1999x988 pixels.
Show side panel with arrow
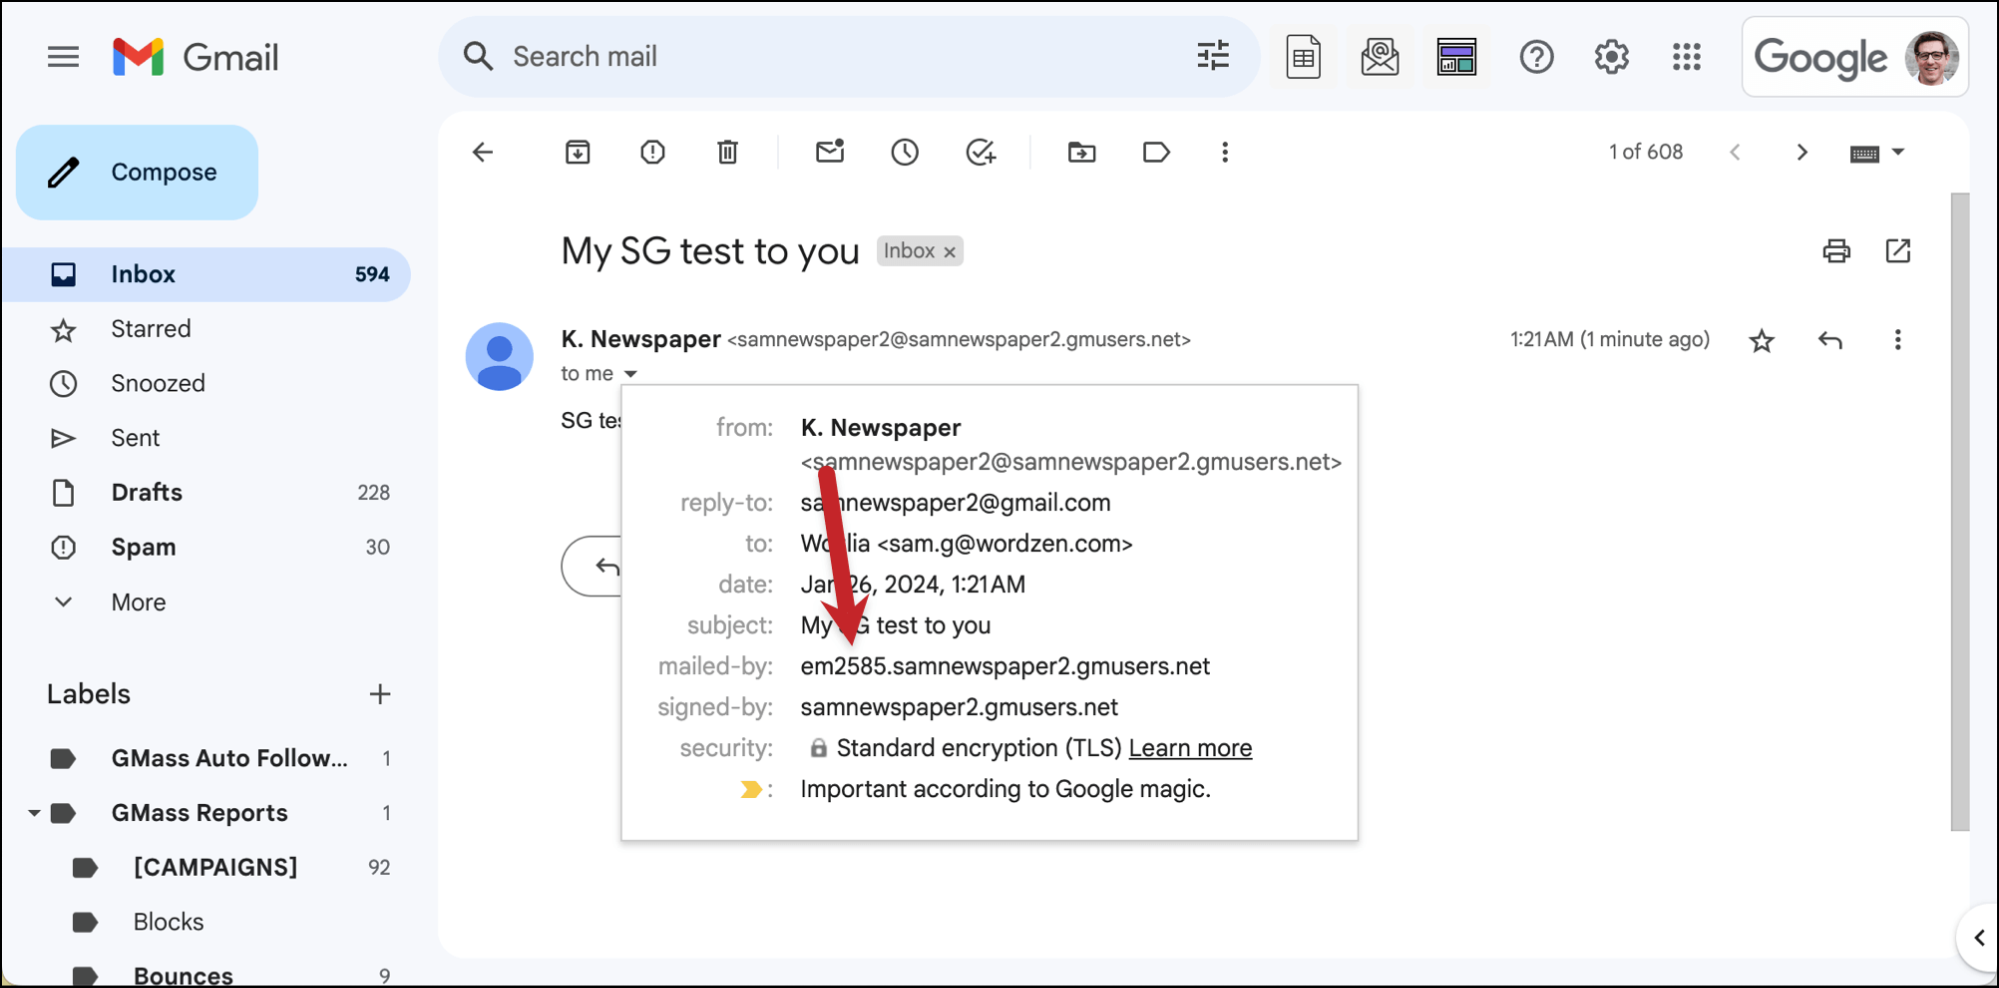pyautogui.click(x=1979, y=938)
